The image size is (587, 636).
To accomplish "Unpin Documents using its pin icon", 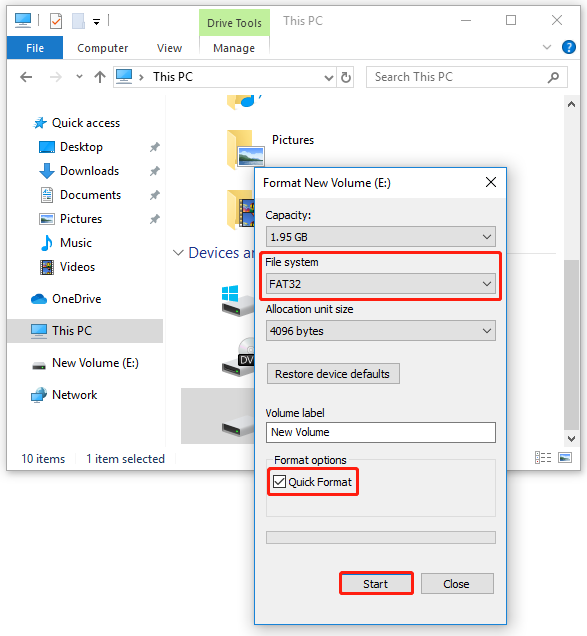I will pyautogui.click(x=155, y=195).
